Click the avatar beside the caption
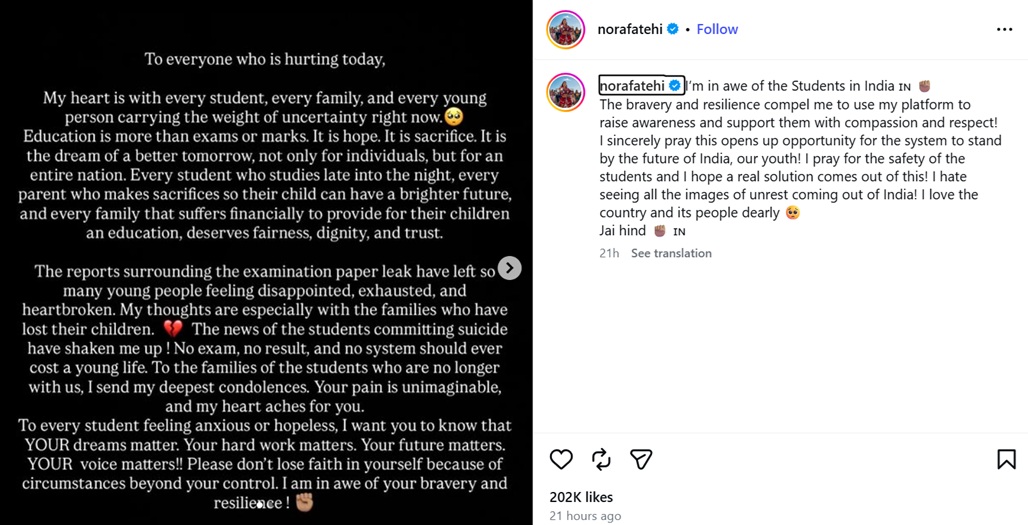1028x525 pixels. coord(566,92)
